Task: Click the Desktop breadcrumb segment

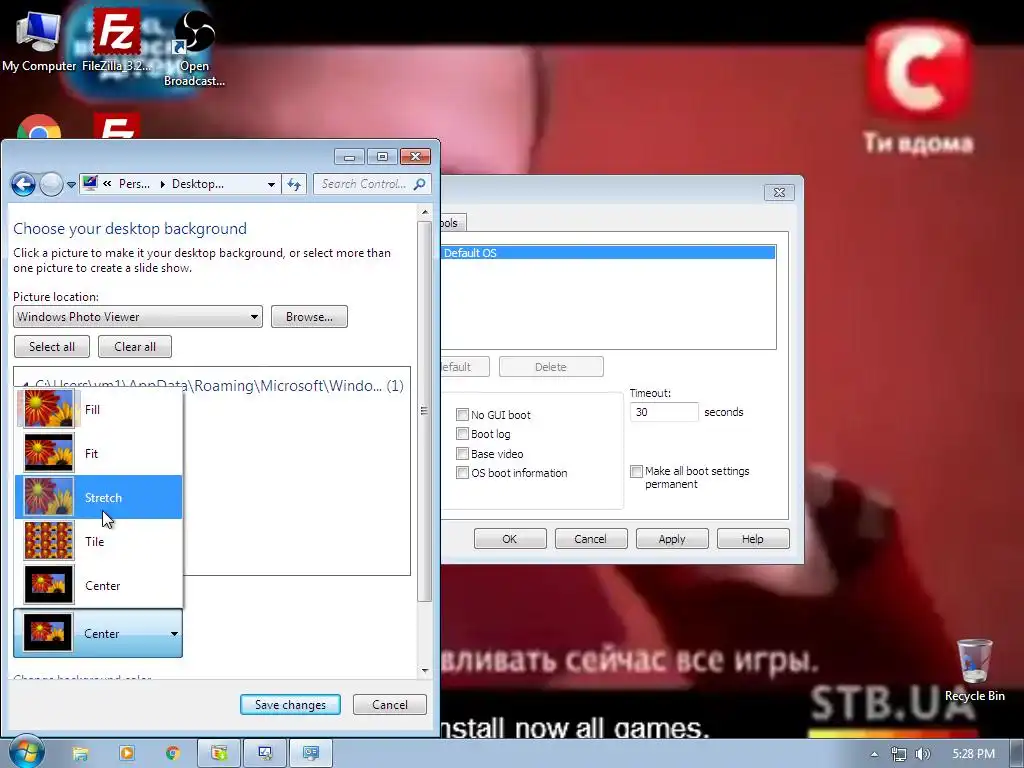Action: click(x=197, y=184)
